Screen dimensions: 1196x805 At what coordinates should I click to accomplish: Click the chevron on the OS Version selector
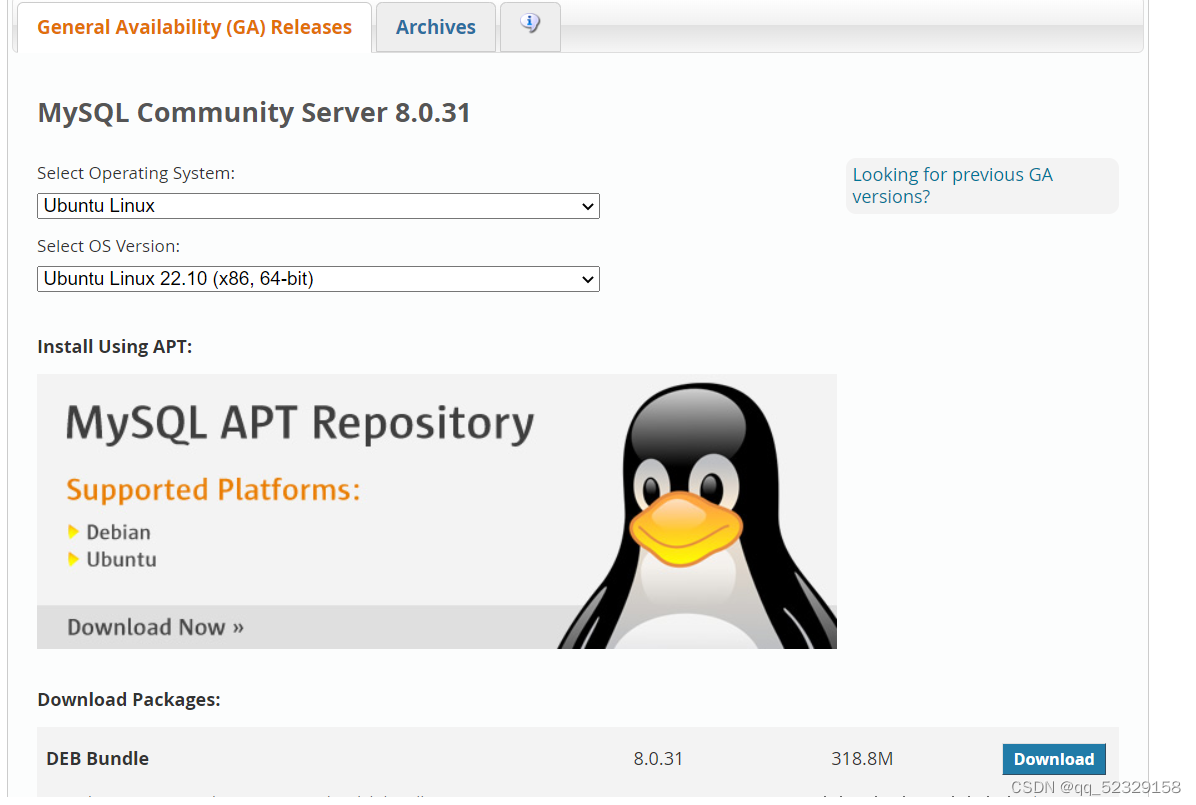[x=589, y=279]
